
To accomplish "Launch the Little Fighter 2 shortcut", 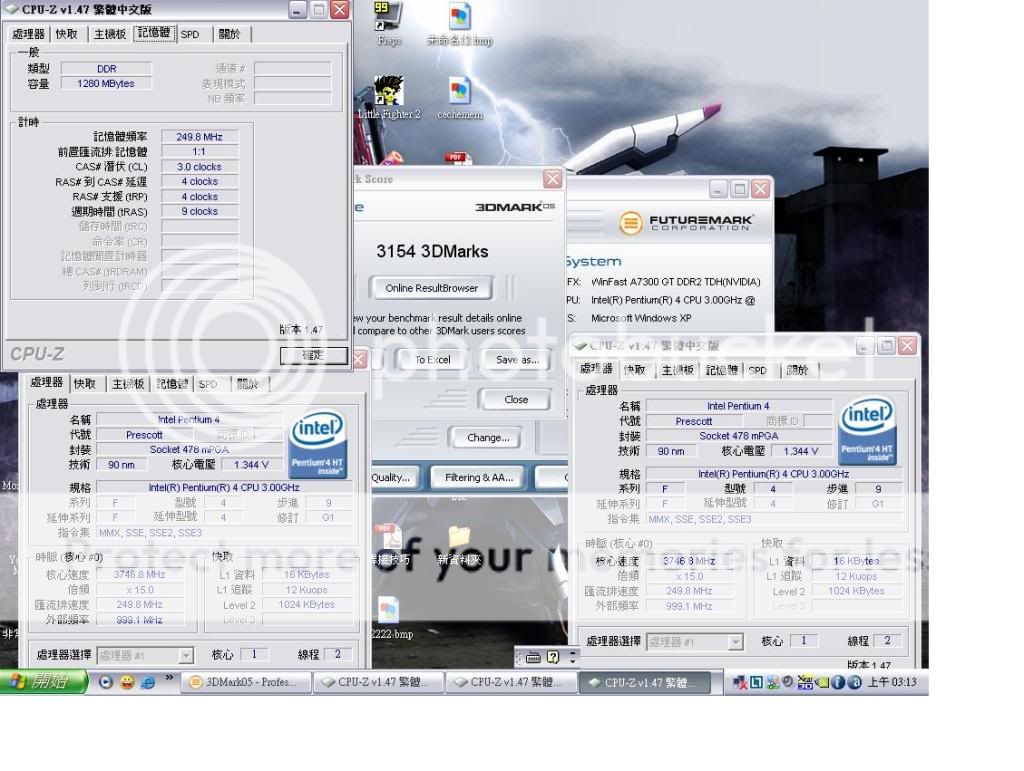I will [389, 98].
